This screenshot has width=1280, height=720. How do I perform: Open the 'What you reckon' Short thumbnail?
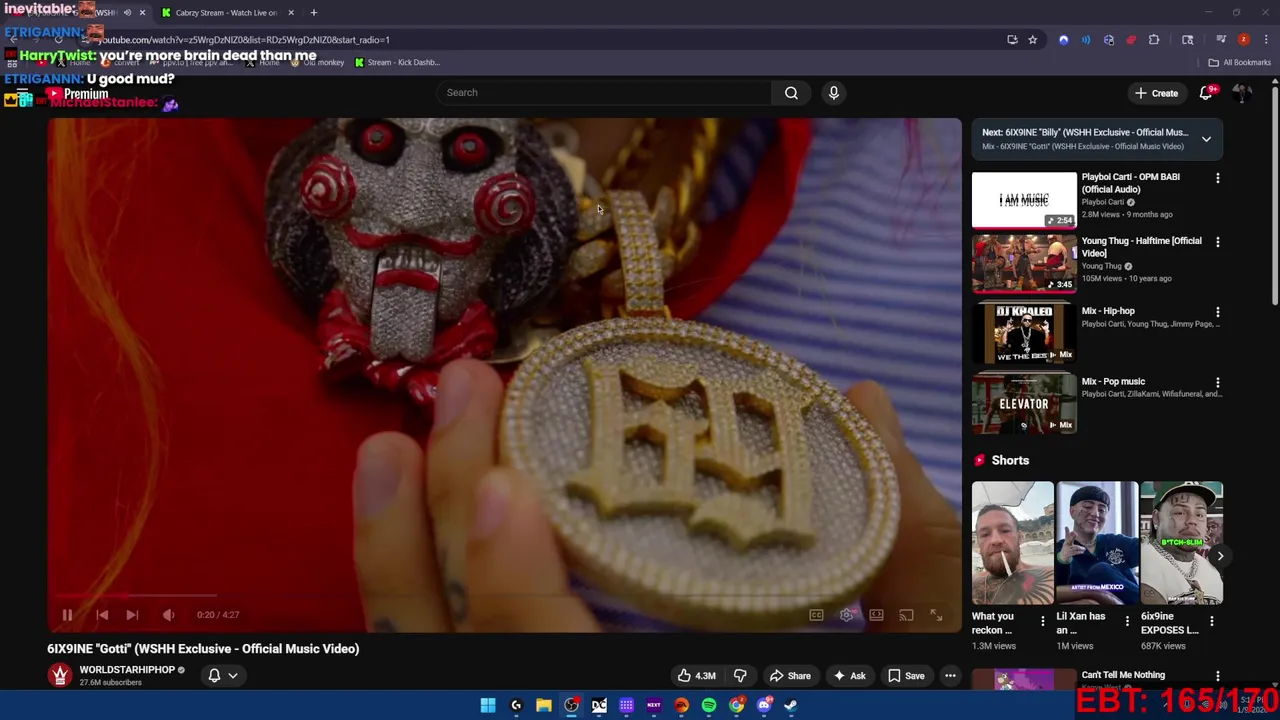(x=1012, y=543)
